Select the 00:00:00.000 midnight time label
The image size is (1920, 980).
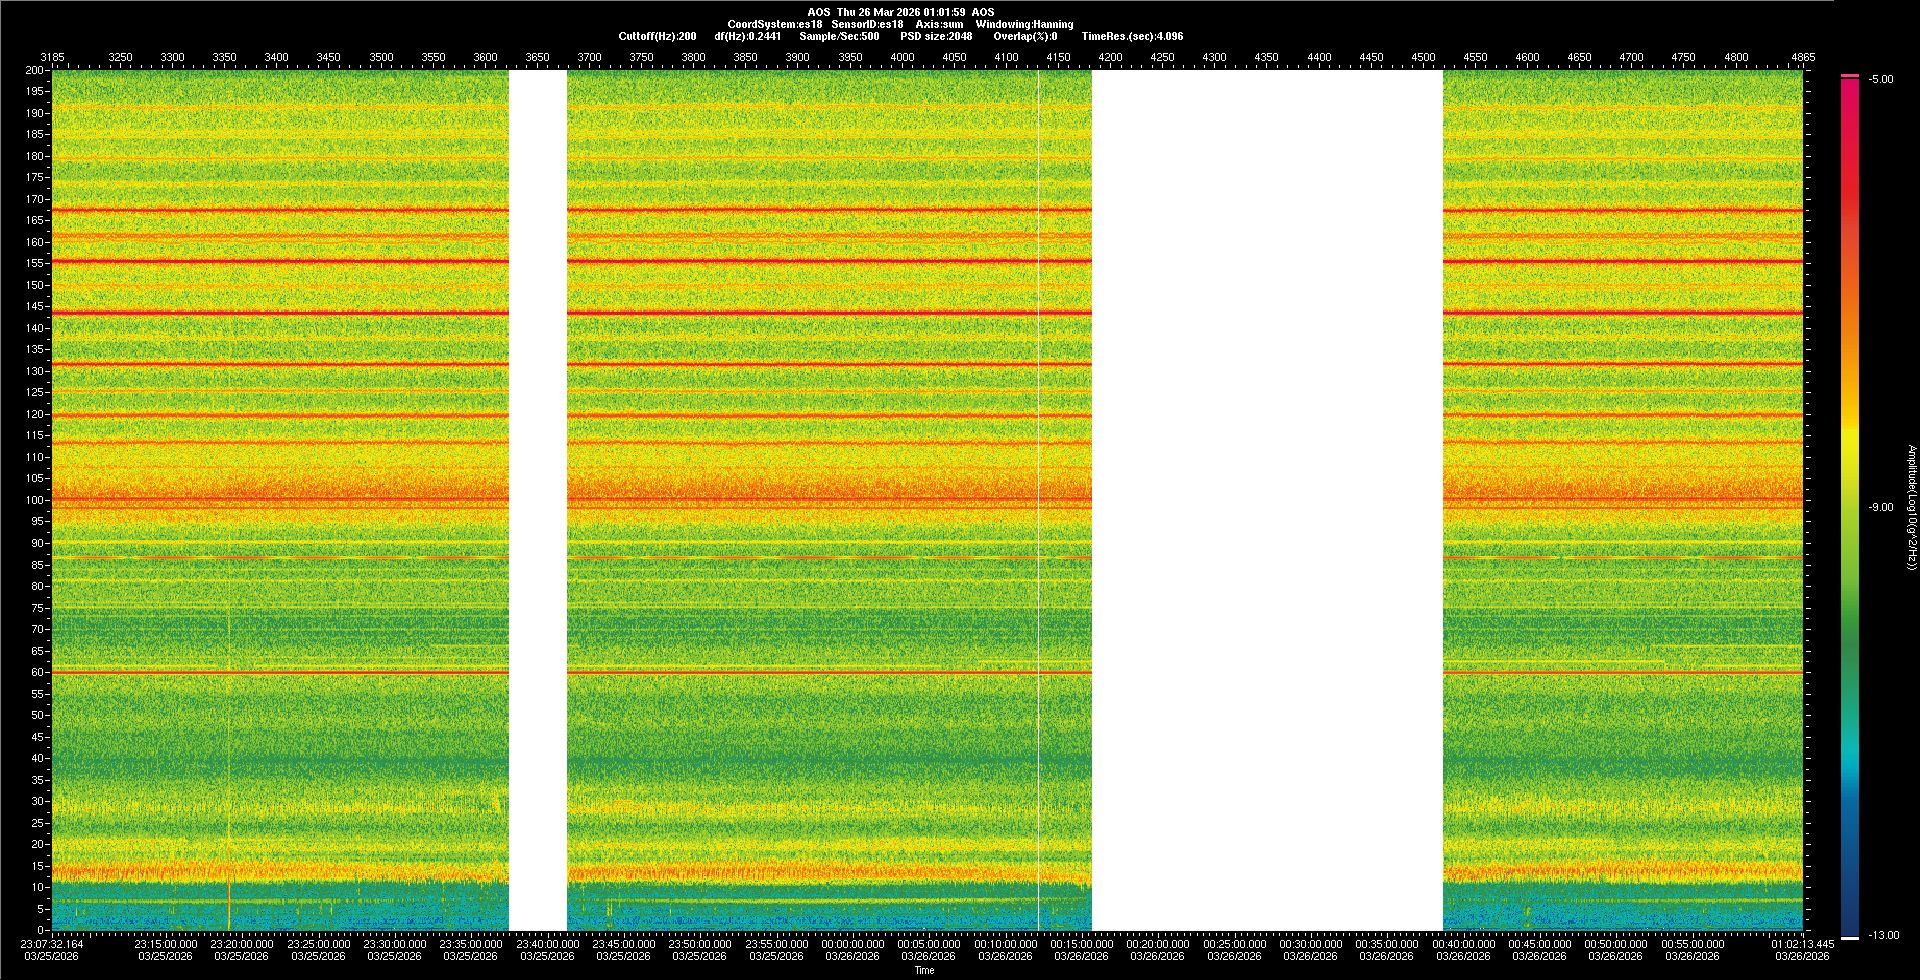pyautogui.click(x=853, y=944)
